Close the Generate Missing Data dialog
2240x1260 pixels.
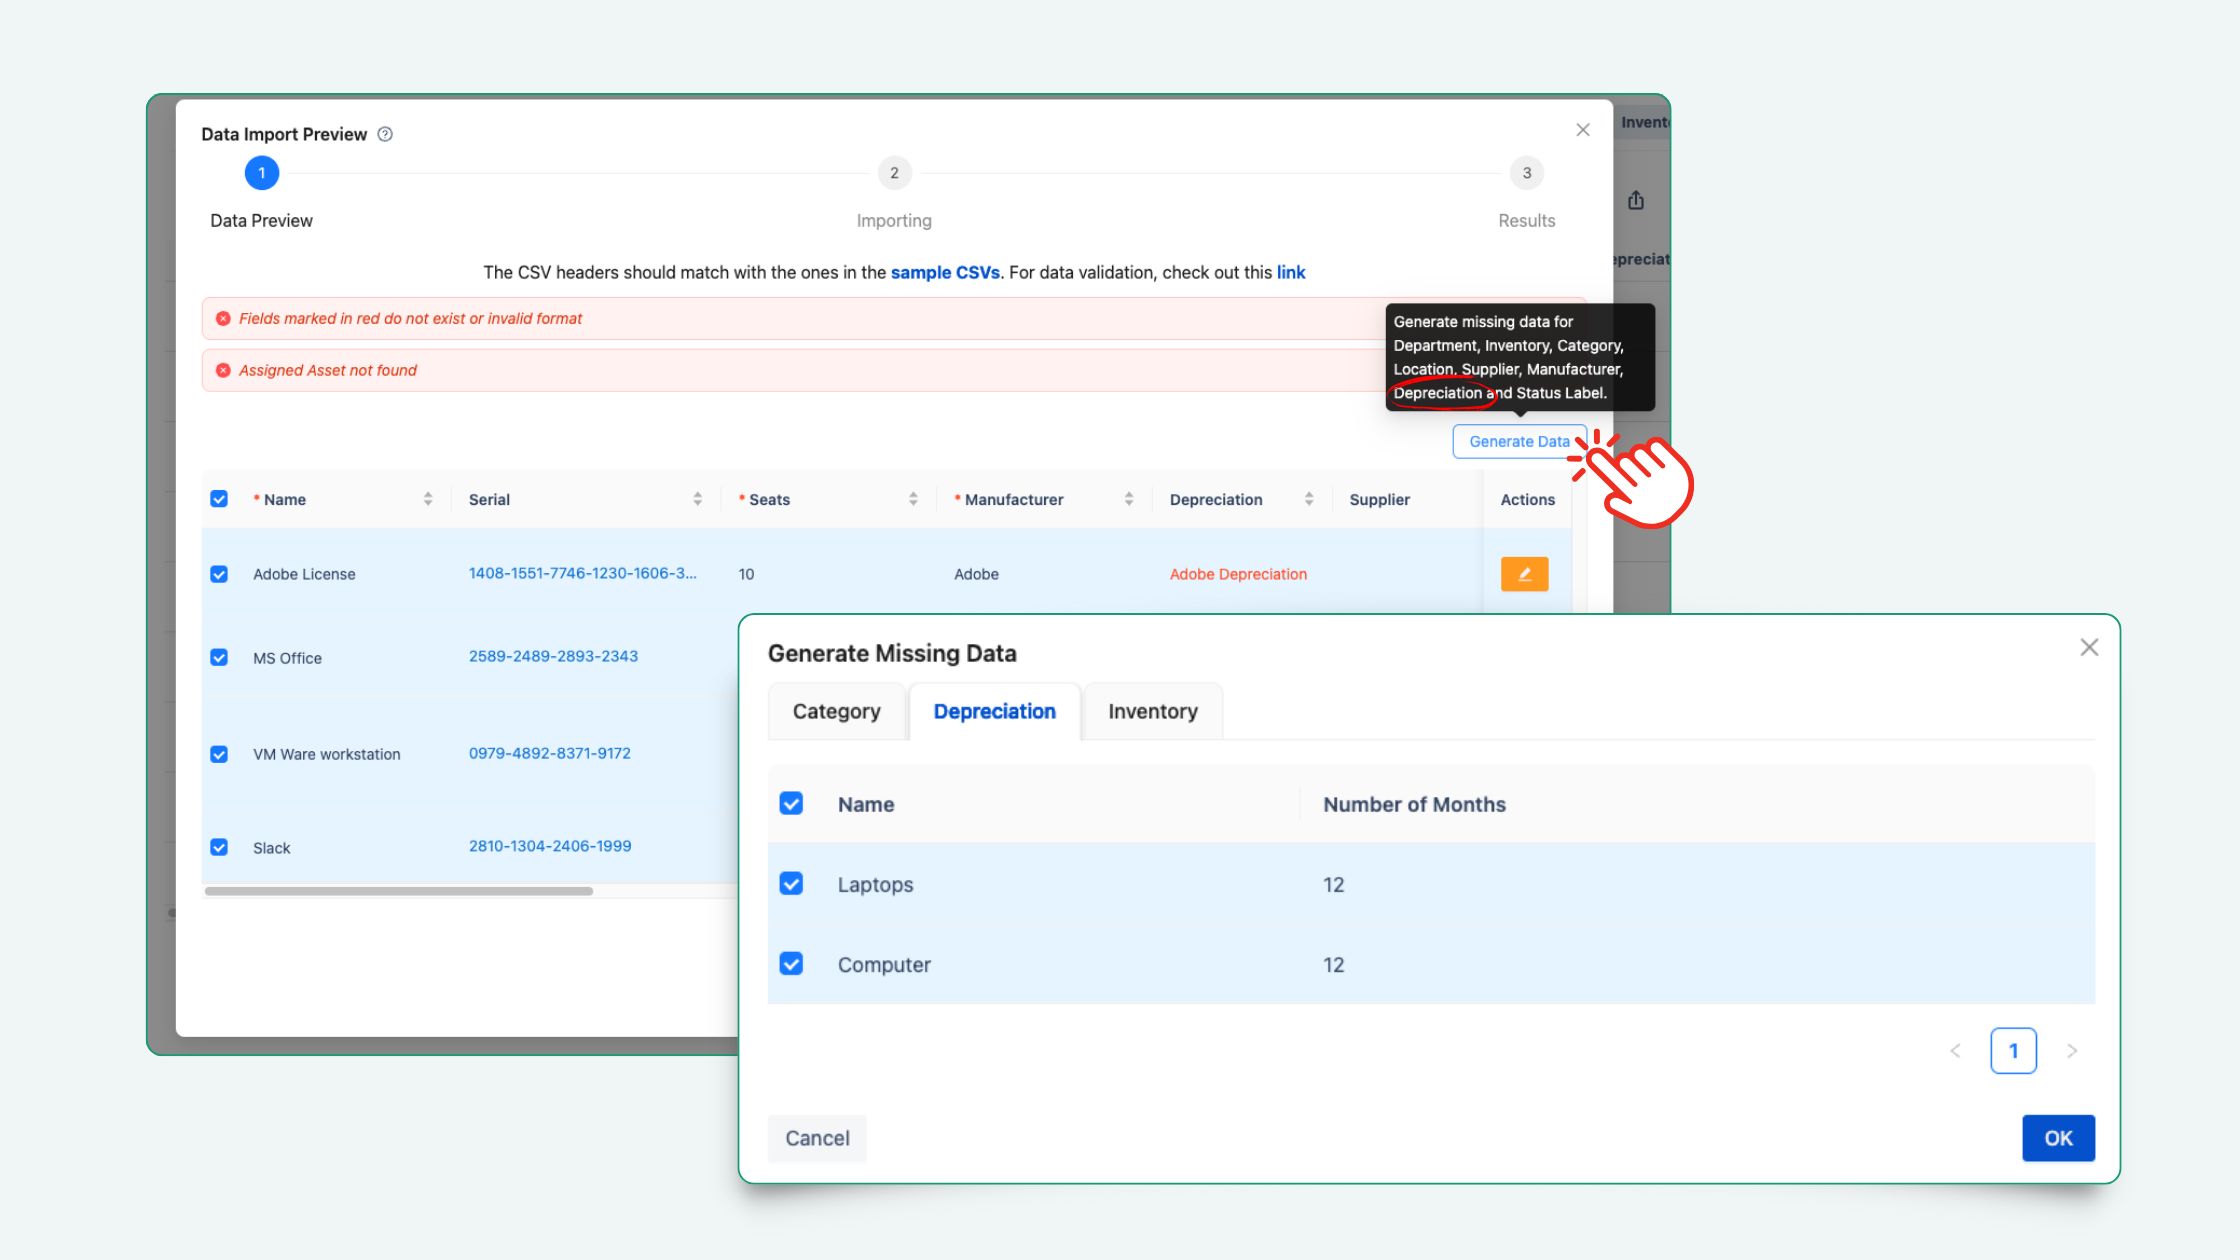[2089, 648]
